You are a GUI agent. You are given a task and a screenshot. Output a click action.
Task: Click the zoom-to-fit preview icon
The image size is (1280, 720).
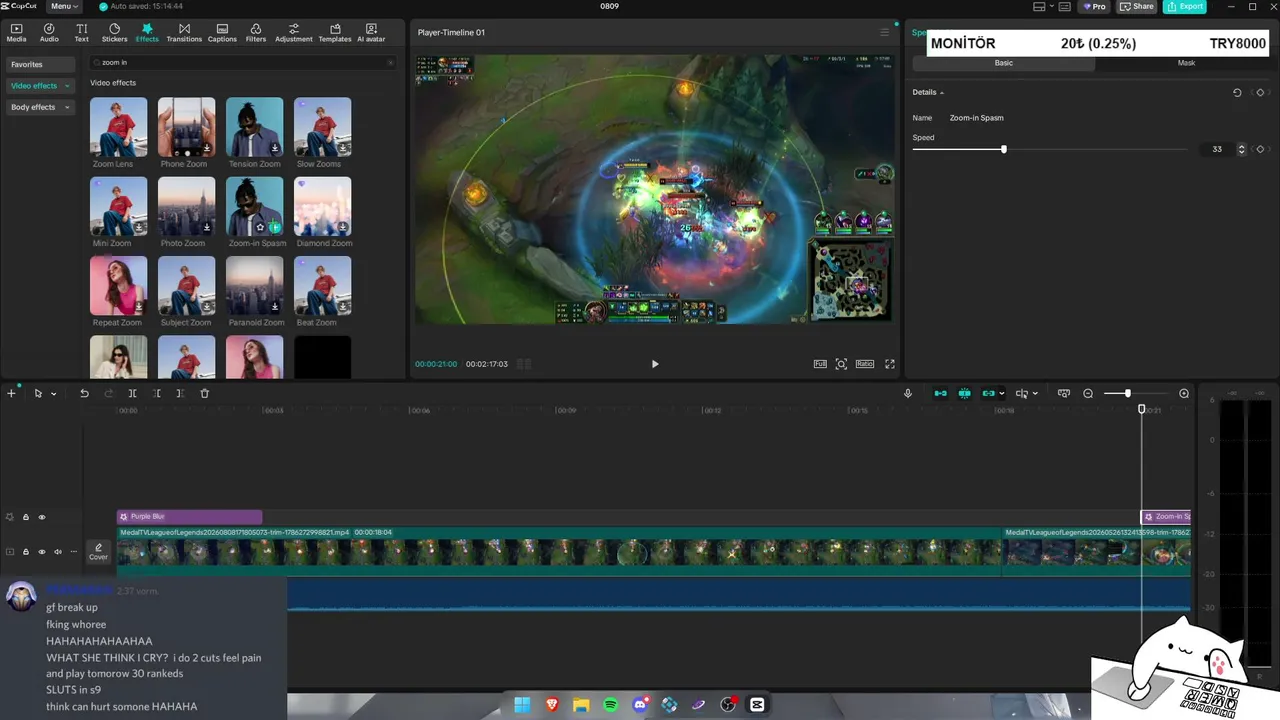(x=841, y=364)
